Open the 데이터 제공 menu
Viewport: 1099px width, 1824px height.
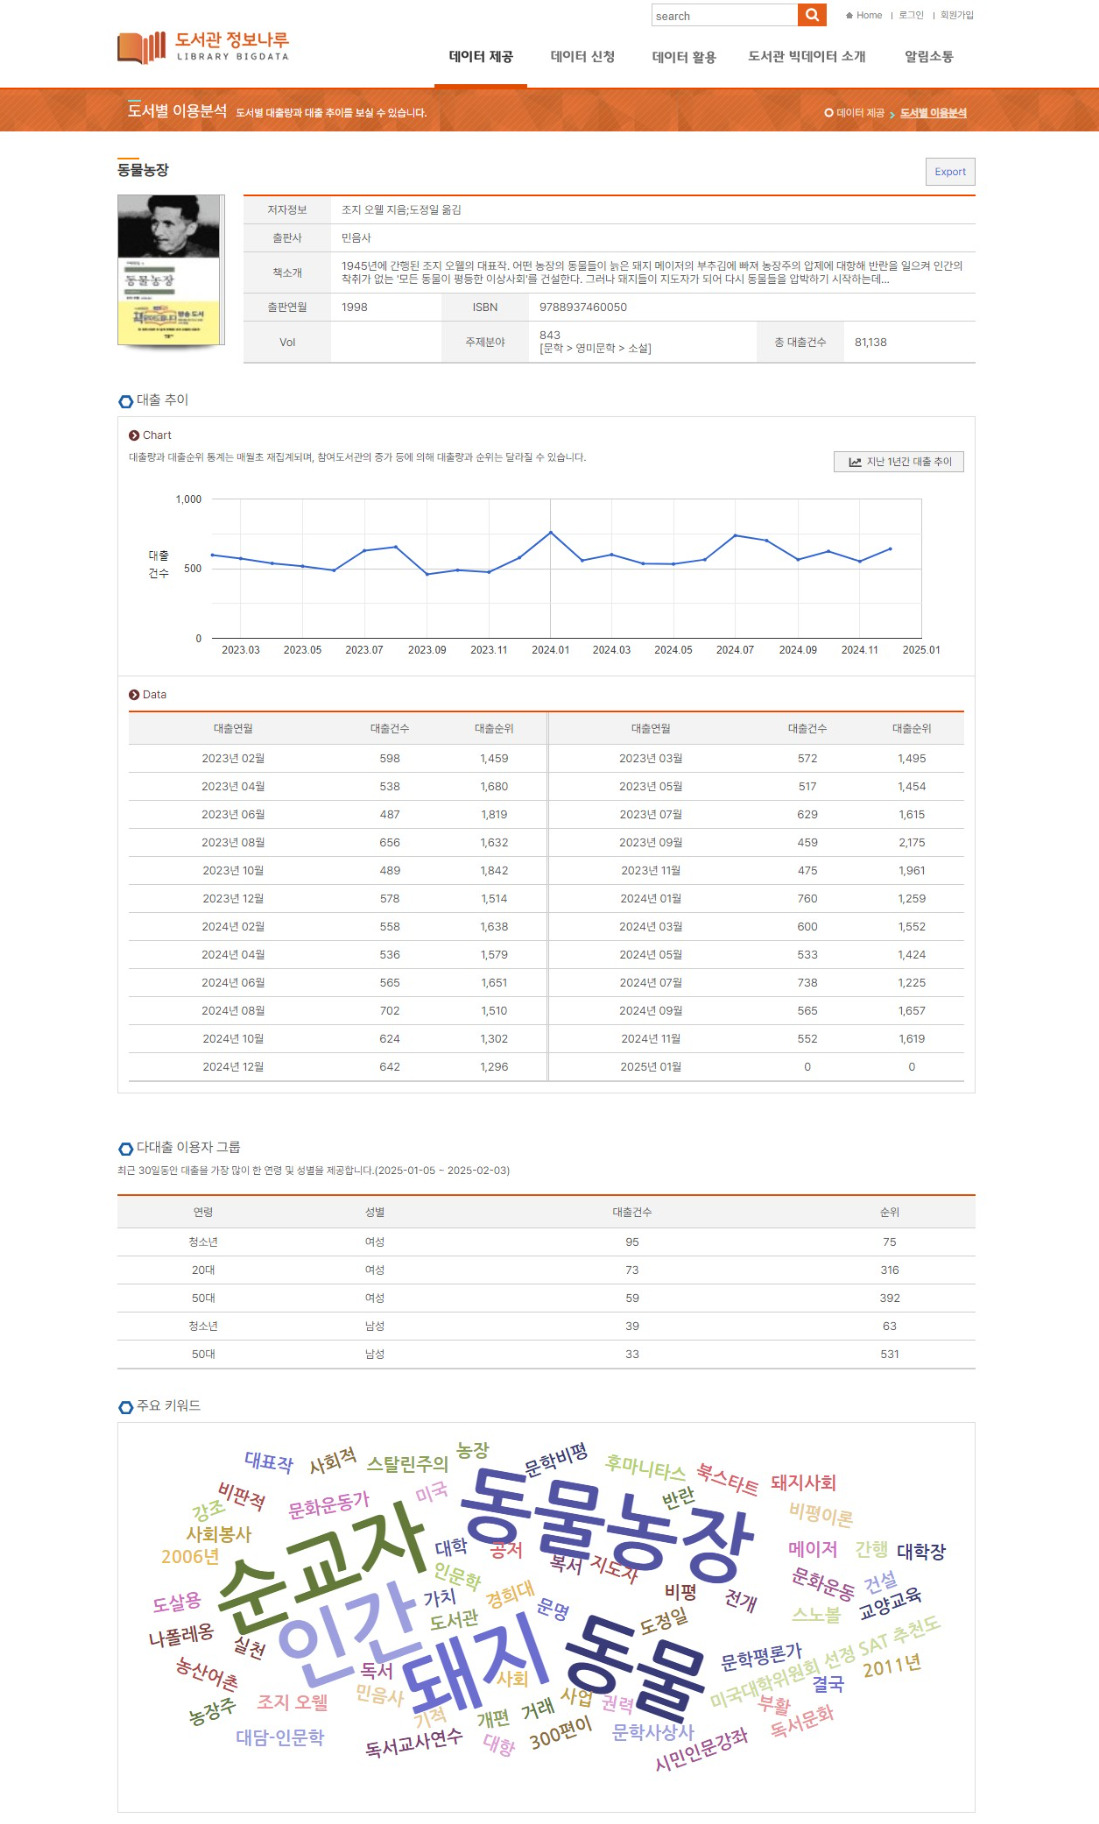481,57
